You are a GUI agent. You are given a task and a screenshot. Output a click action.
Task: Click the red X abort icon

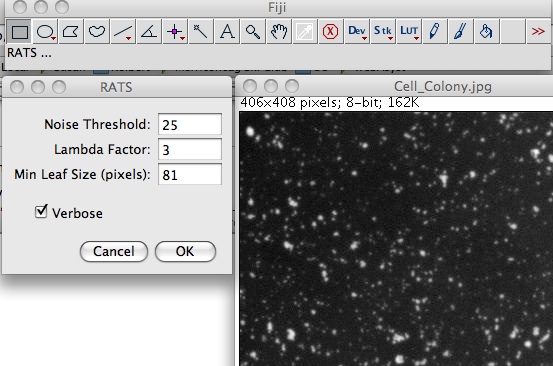coord(331,32)
